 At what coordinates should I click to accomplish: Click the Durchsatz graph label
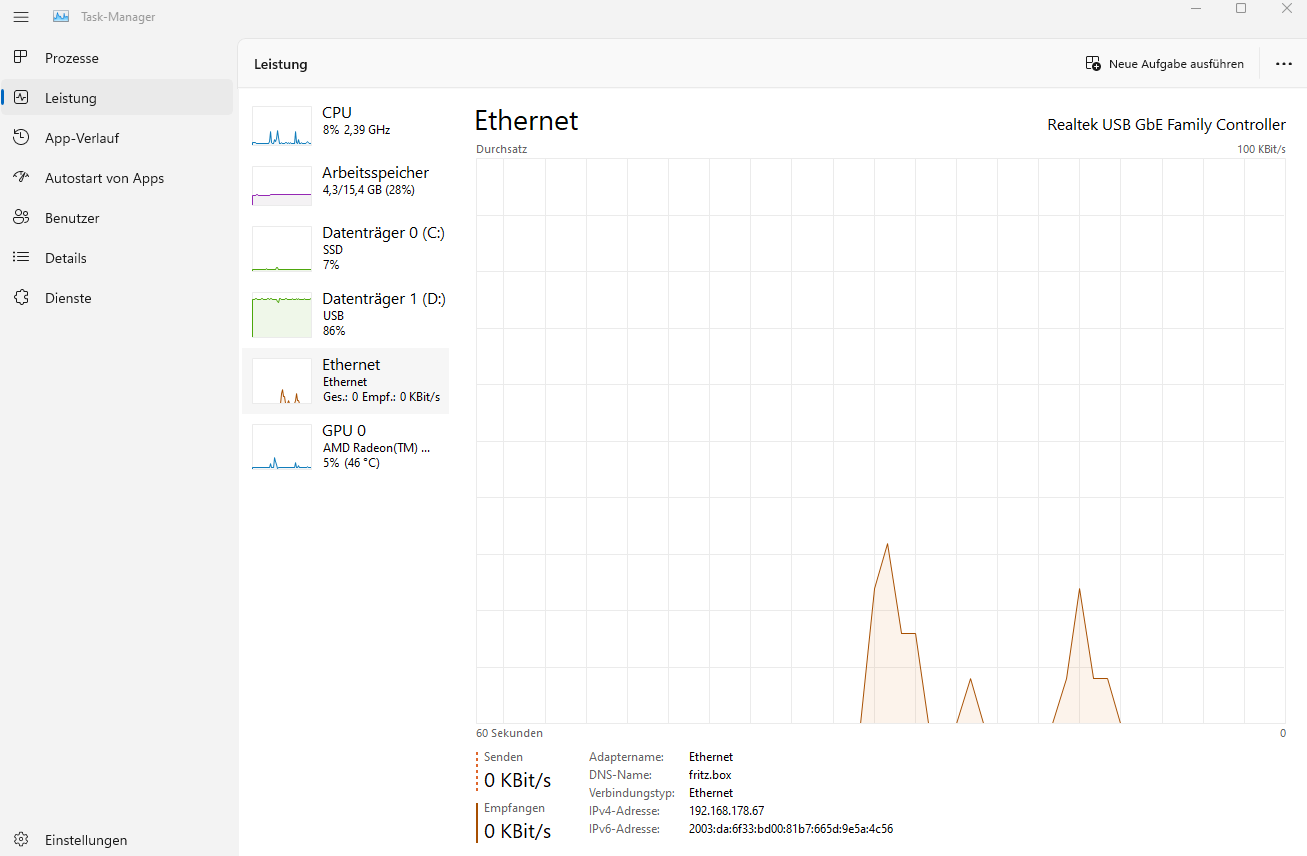[x=501, y=149]
